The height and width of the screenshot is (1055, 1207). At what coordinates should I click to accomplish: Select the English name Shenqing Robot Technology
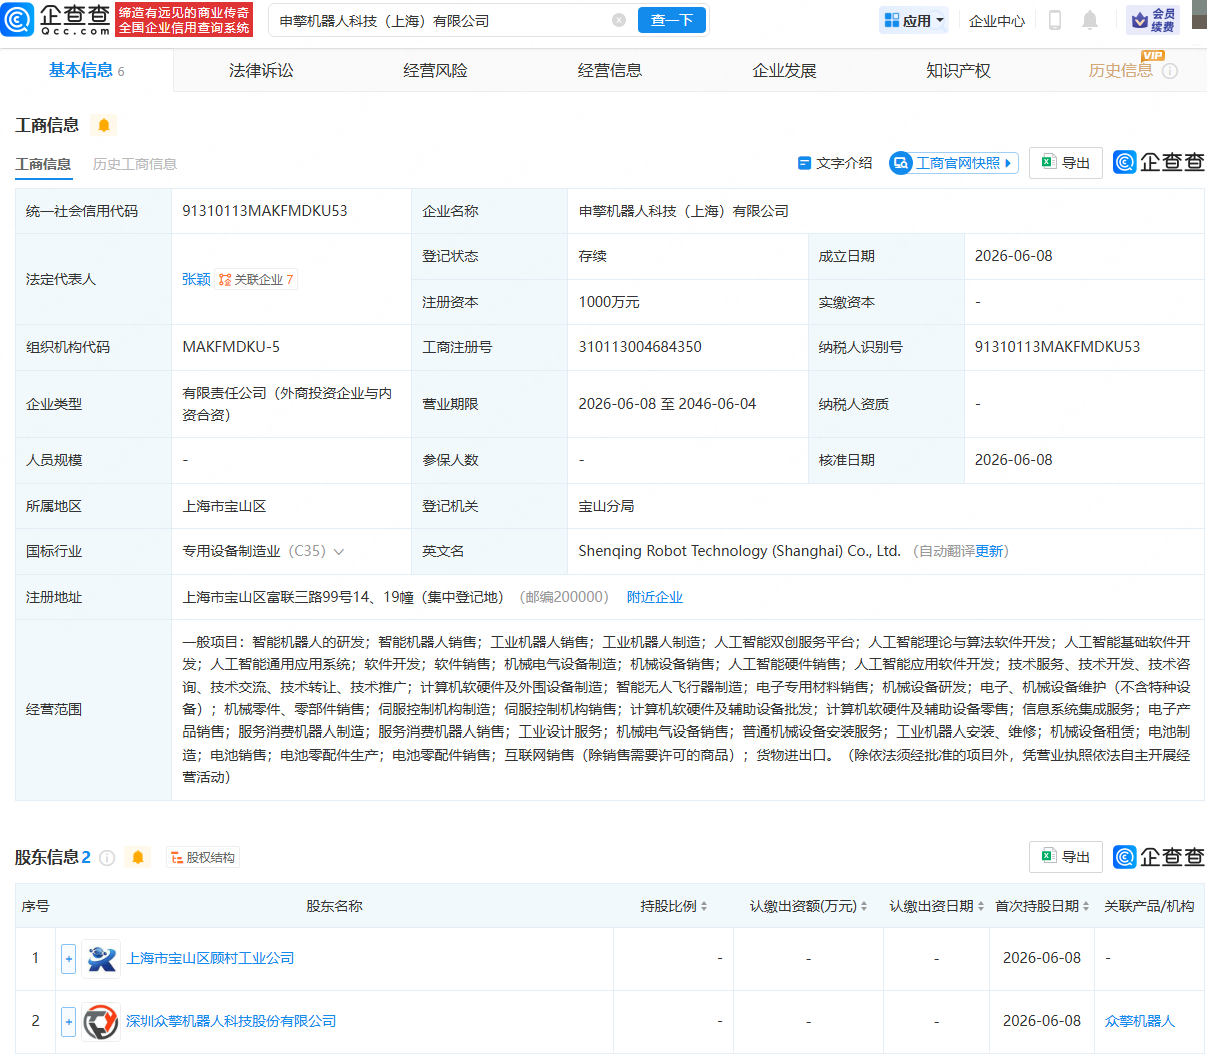(x=740, y=551)
